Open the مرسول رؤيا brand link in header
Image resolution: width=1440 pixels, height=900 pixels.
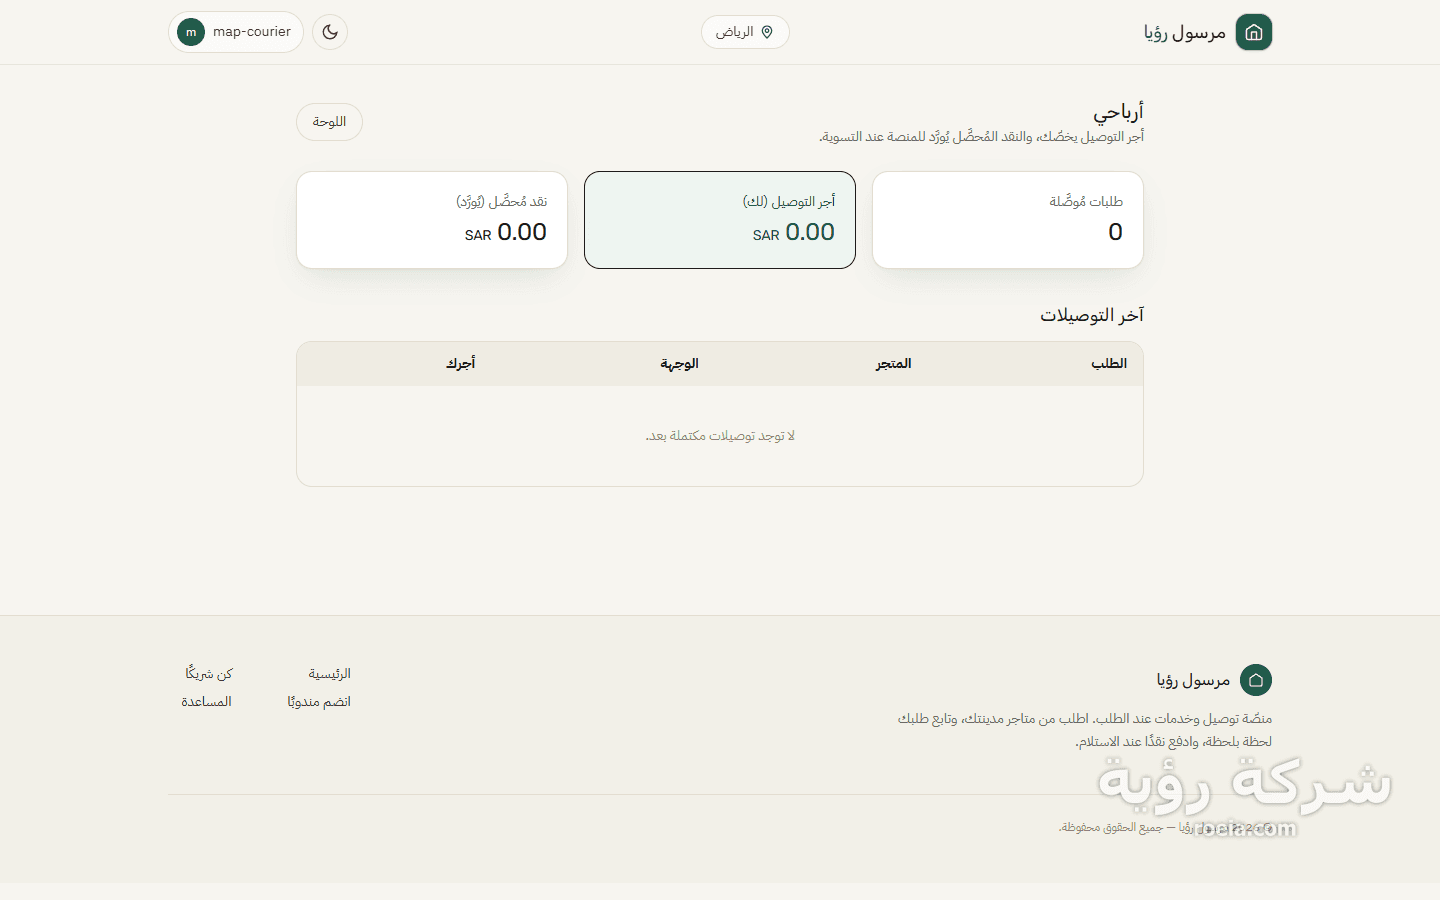(x=1208, y=32)
